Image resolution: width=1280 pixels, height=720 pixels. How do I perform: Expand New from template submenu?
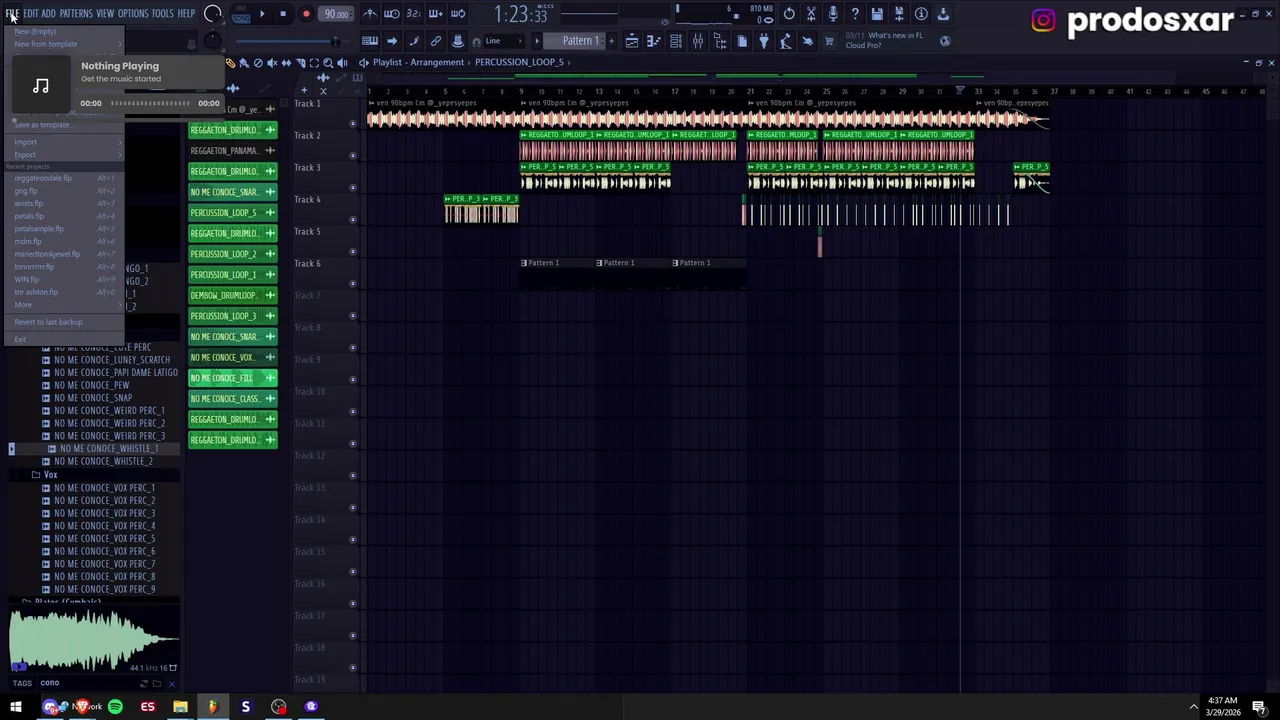click(x=67, y=44)
